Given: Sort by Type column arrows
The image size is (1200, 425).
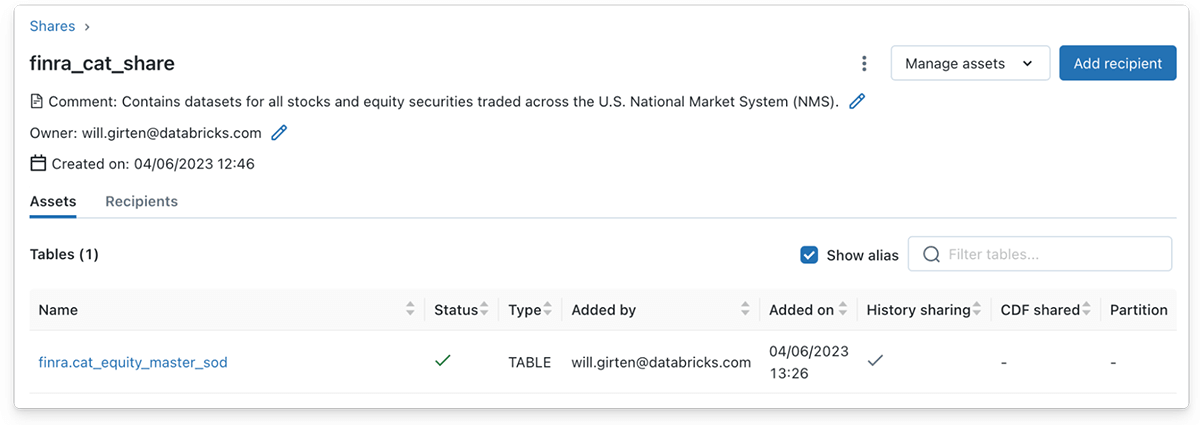Looking at the screenshot, I should [548, 310].
